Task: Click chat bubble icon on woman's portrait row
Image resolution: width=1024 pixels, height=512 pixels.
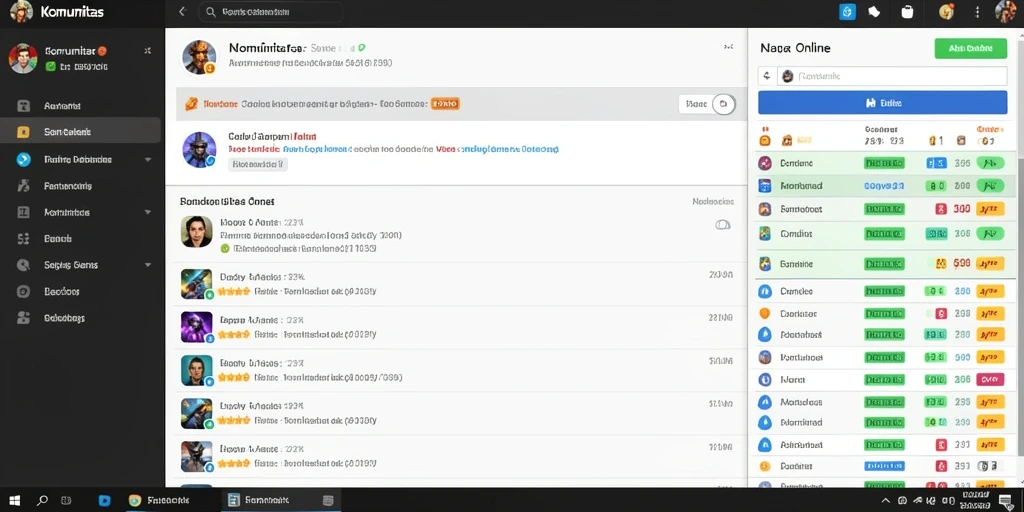Action: [723, 225]
